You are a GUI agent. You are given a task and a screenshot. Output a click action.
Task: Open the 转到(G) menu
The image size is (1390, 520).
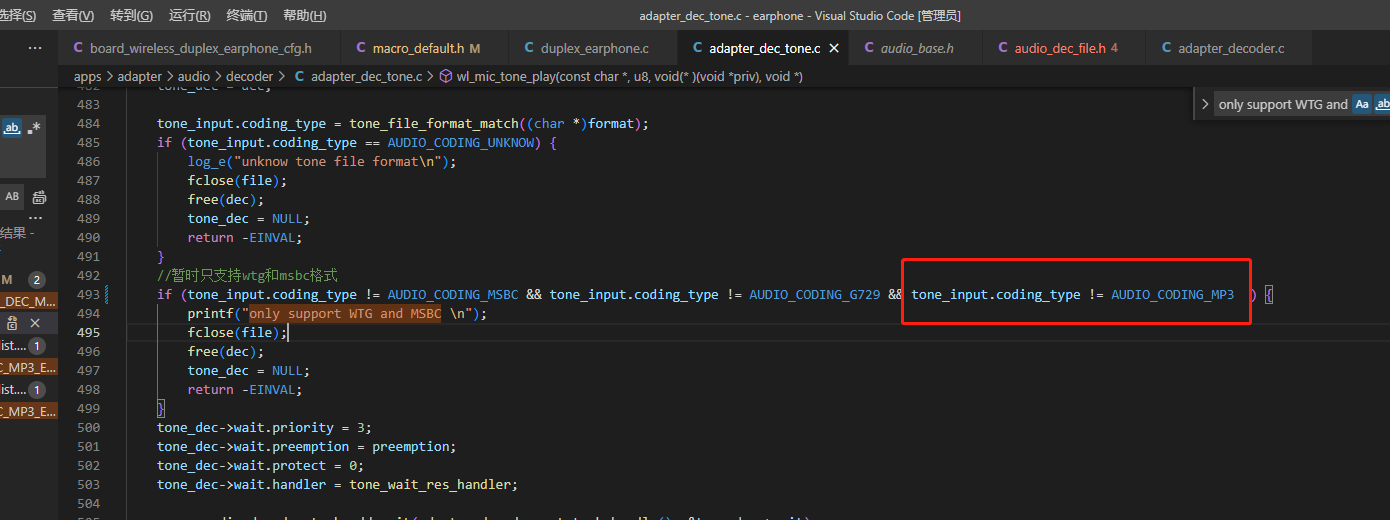point(130,15)
